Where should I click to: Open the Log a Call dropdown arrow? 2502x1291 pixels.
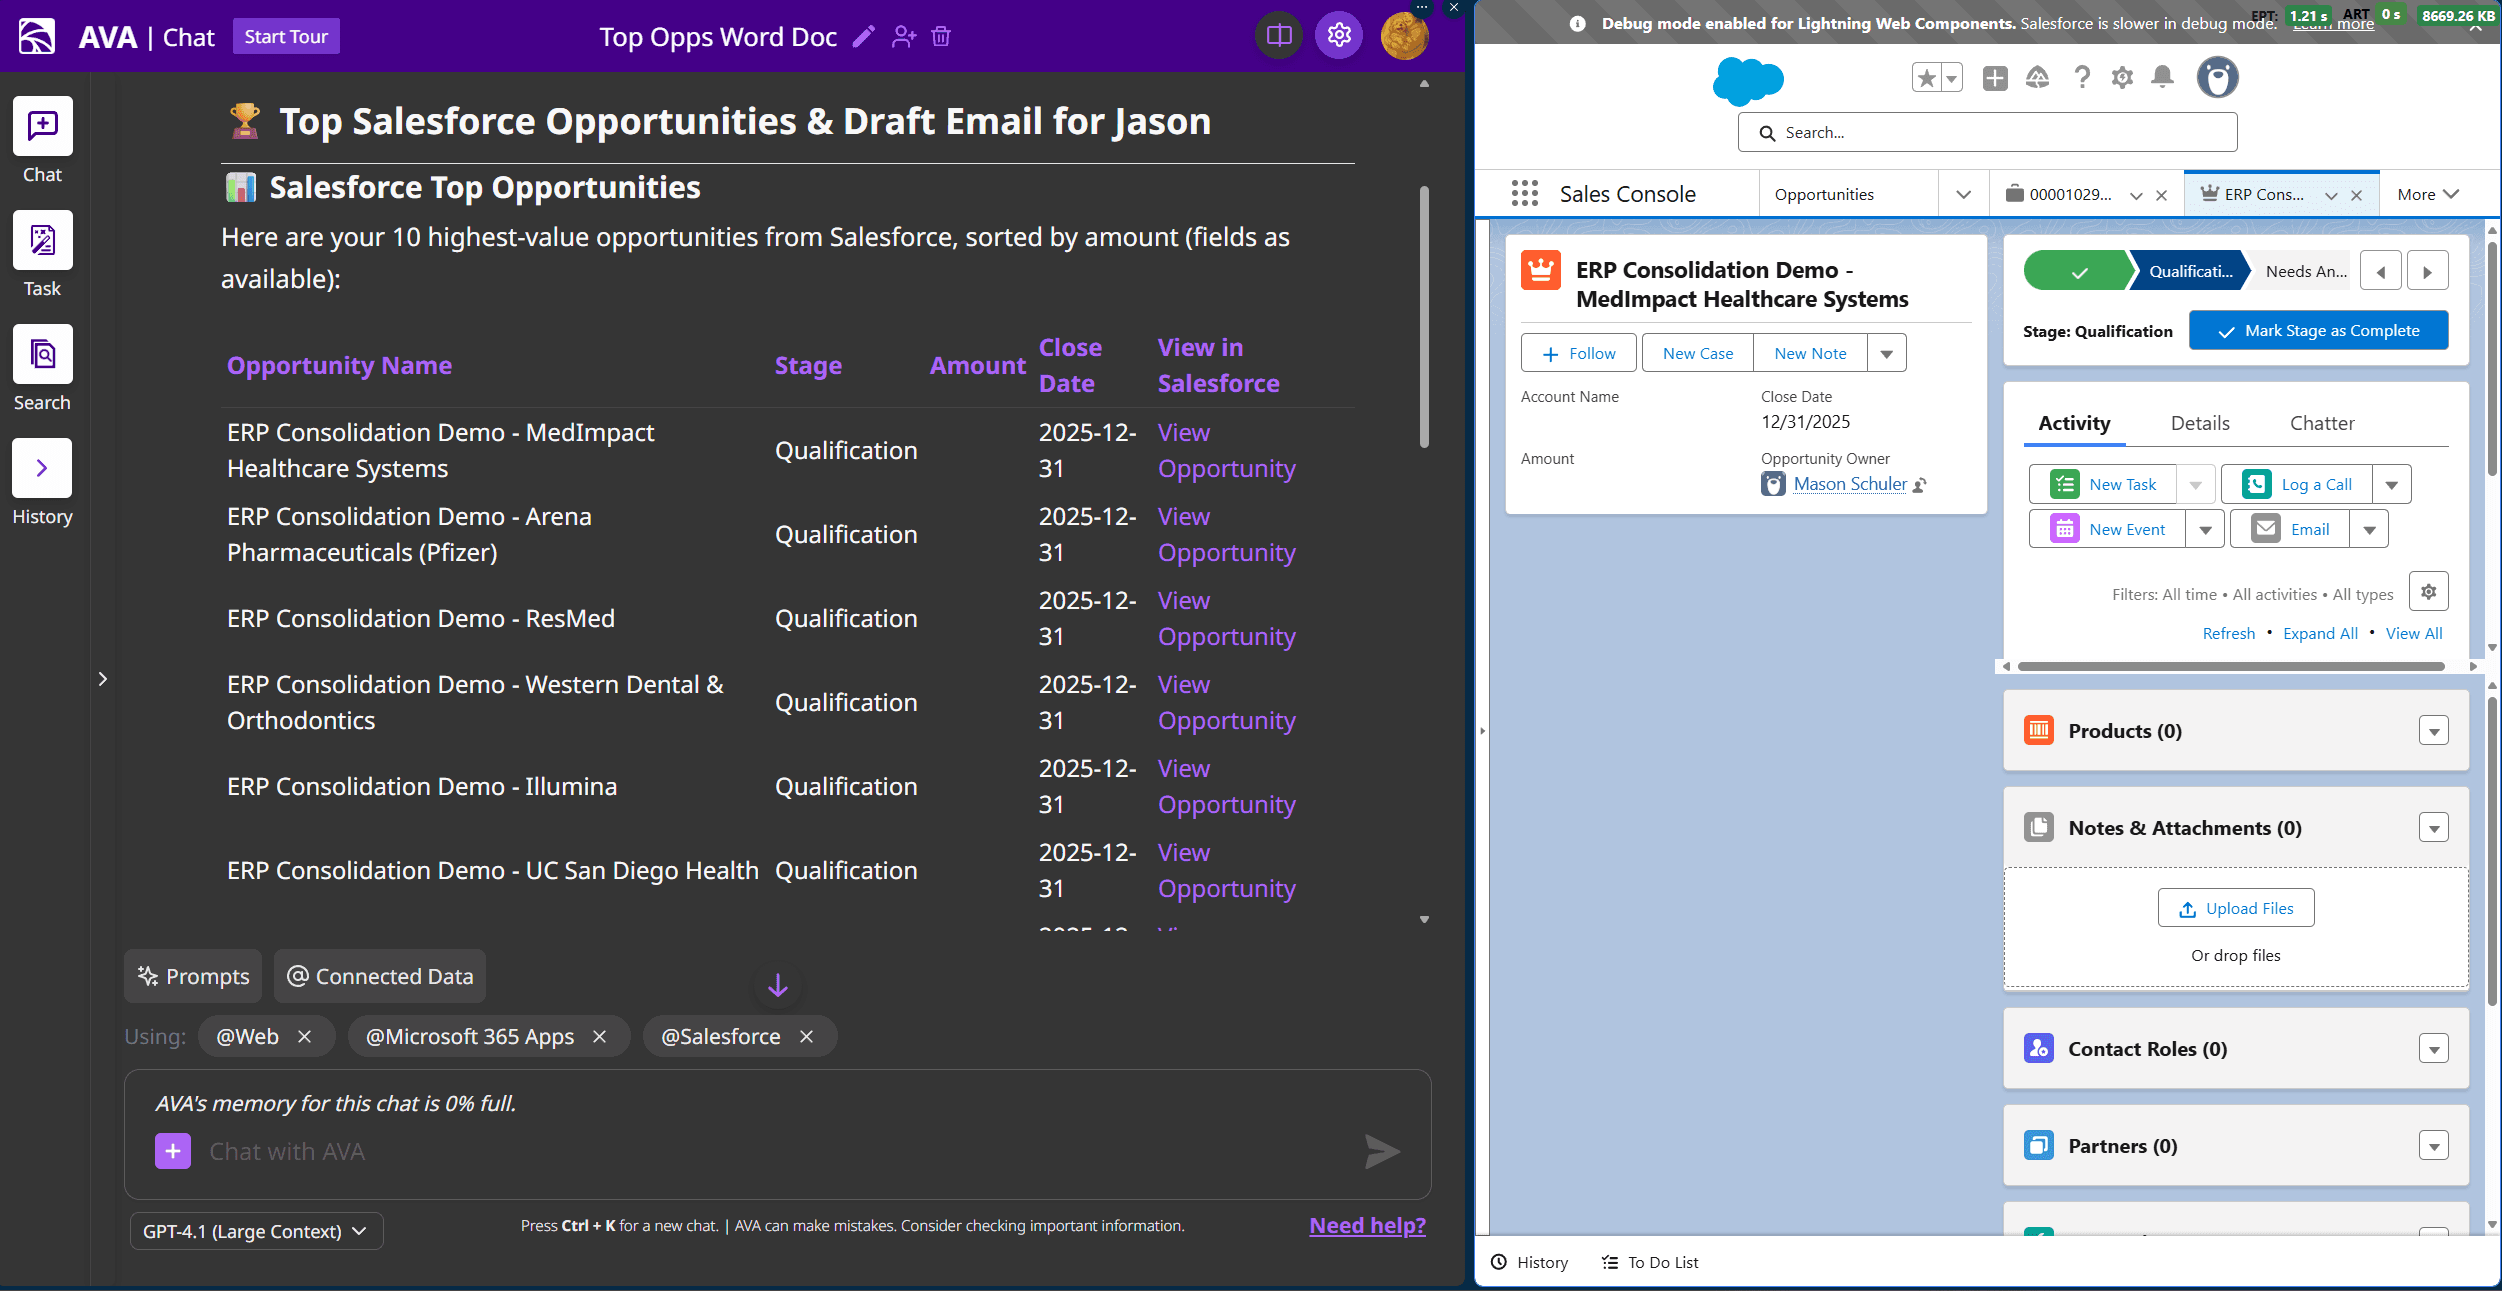pyautogui.click(x=2391, y=485)
